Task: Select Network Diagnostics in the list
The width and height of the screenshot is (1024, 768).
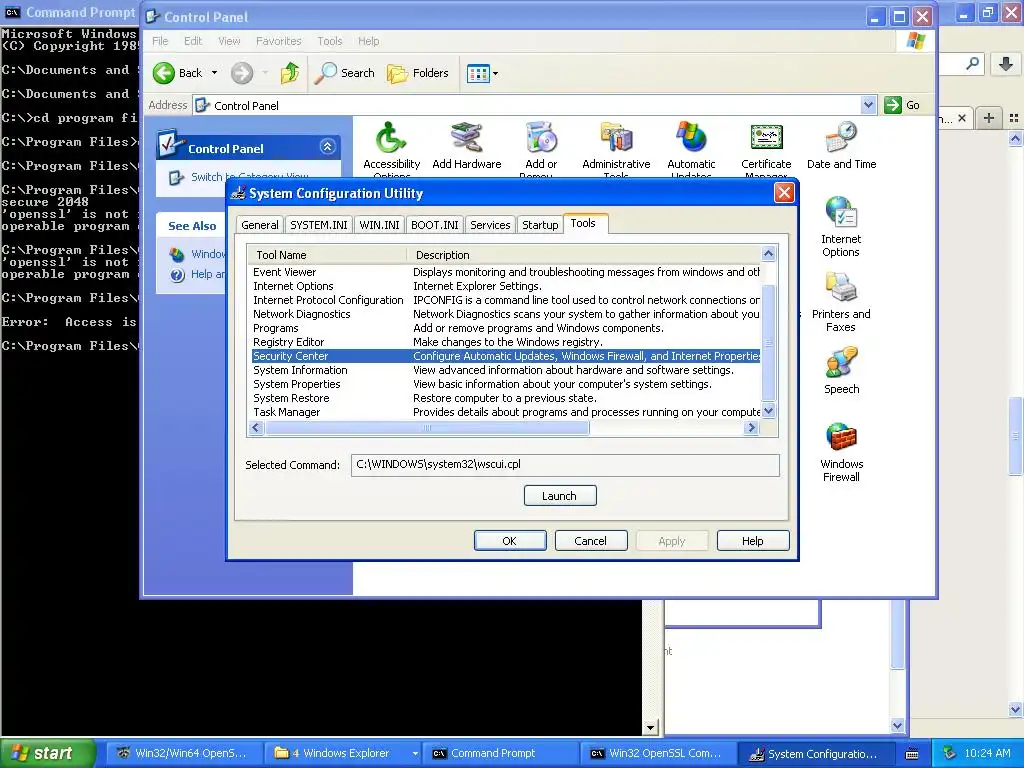Action: [x=506, y=314]
